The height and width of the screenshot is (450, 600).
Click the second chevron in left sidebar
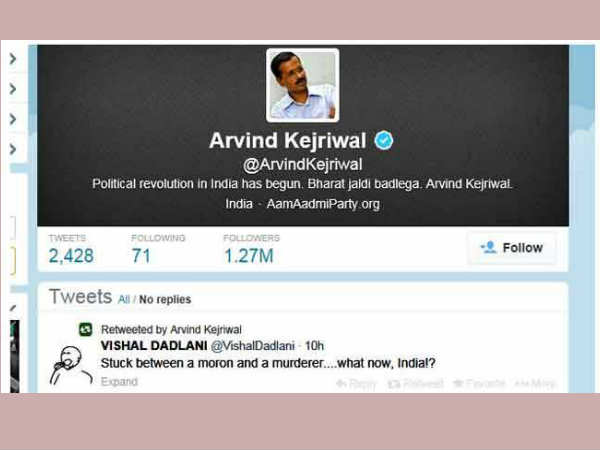tap(13, 89)
